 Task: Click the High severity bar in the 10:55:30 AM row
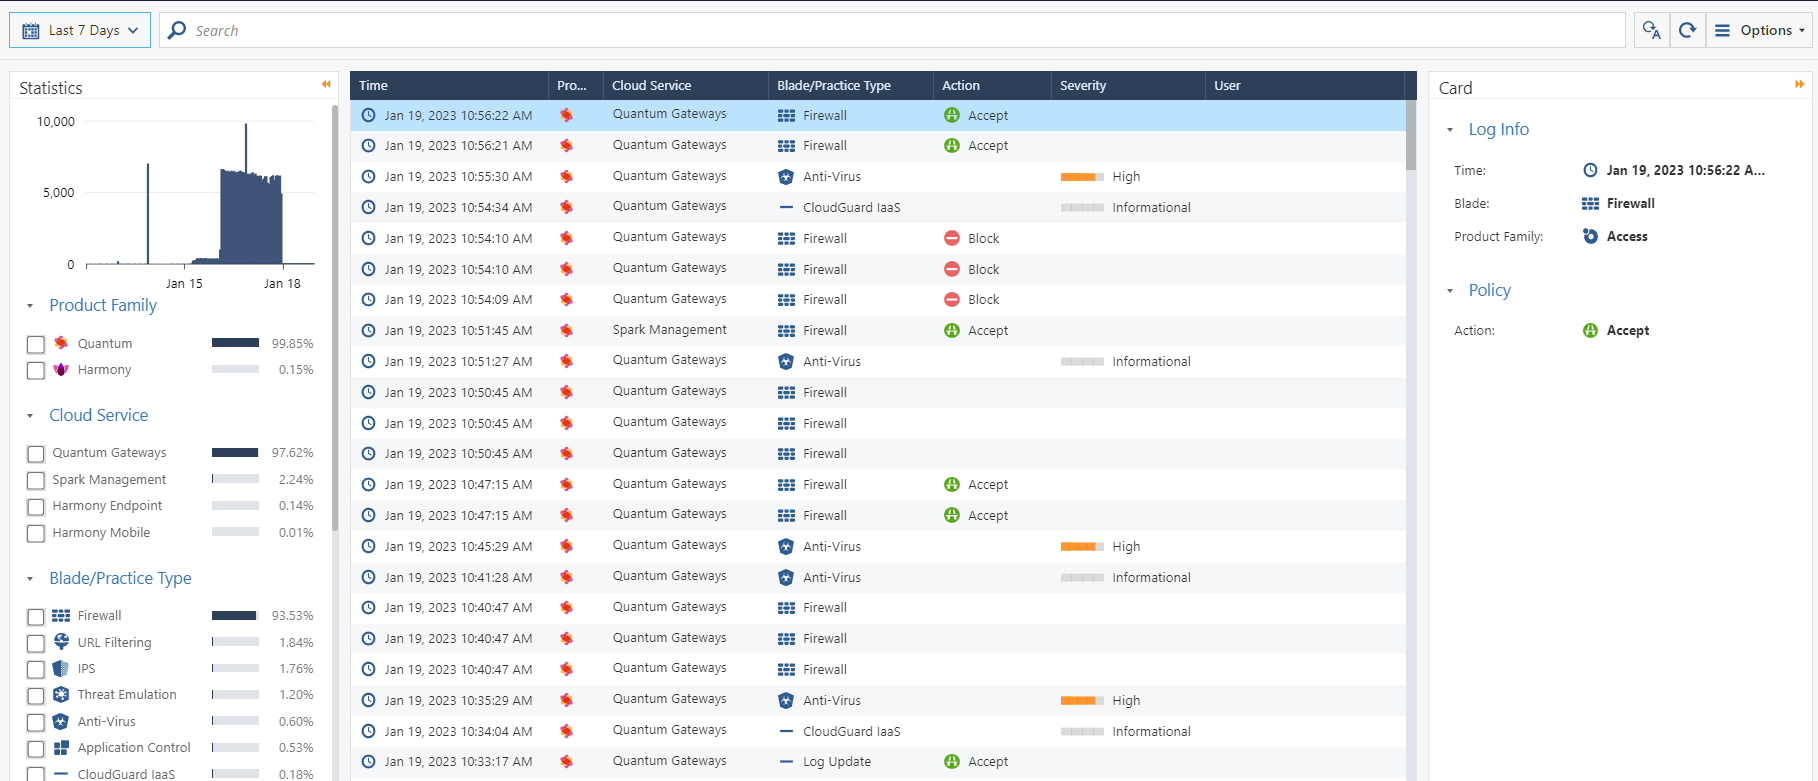pyautogui.click(x=1082, y=177)
